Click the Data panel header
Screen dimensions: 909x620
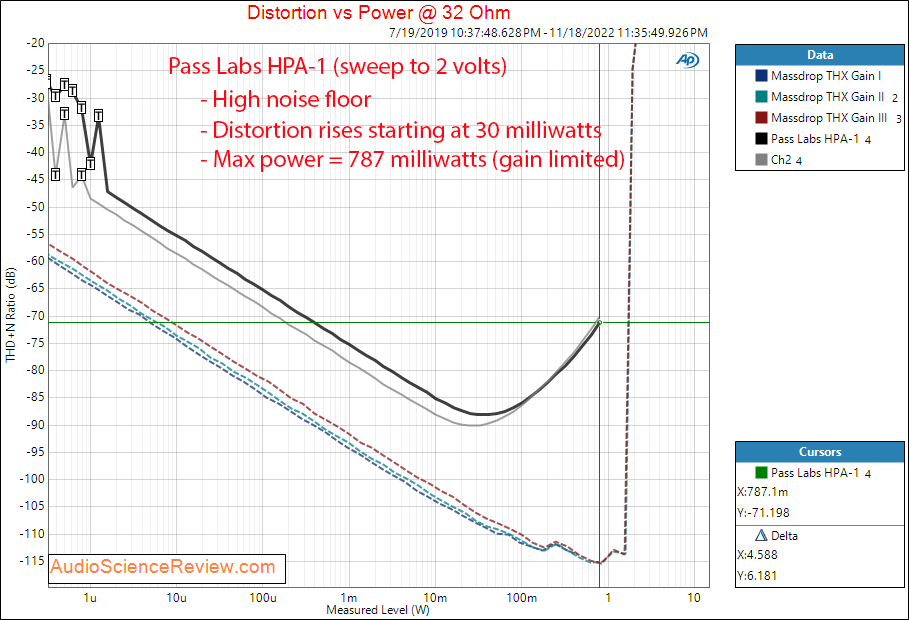pyautogui.click(x=820, y=55)
